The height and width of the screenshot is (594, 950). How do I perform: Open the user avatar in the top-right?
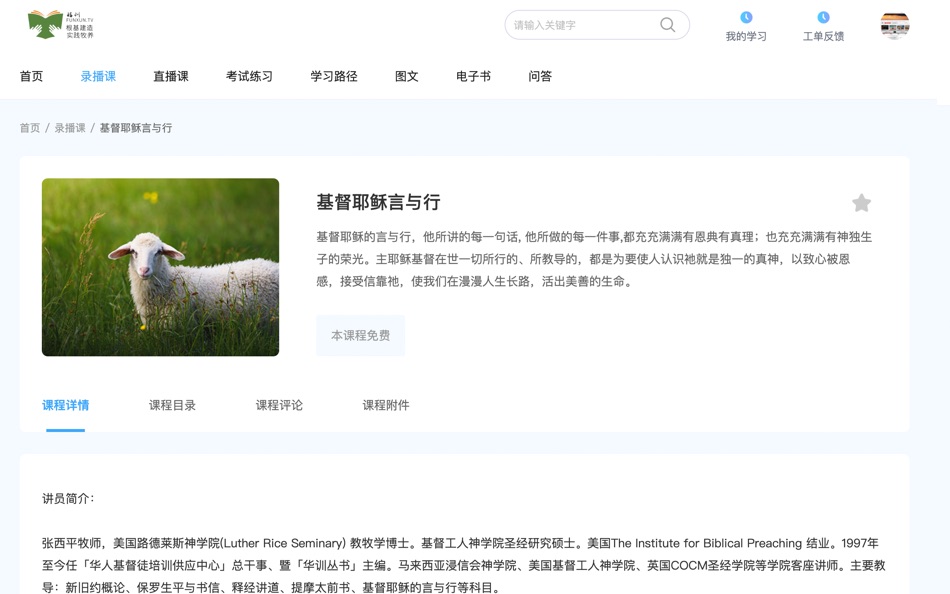pos(895,27)
